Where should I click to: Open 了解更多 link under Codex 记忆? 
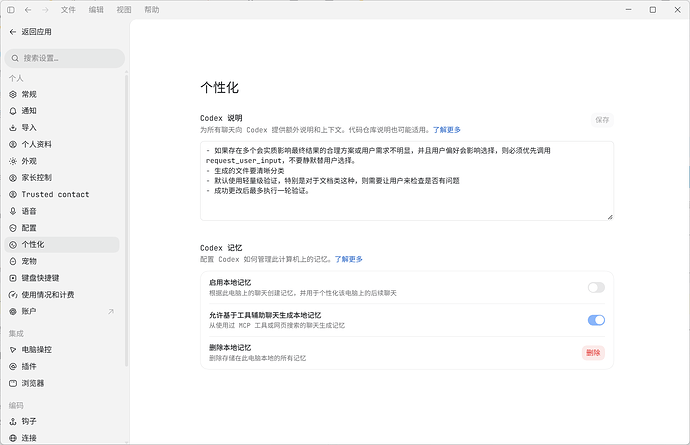[349, 259]
